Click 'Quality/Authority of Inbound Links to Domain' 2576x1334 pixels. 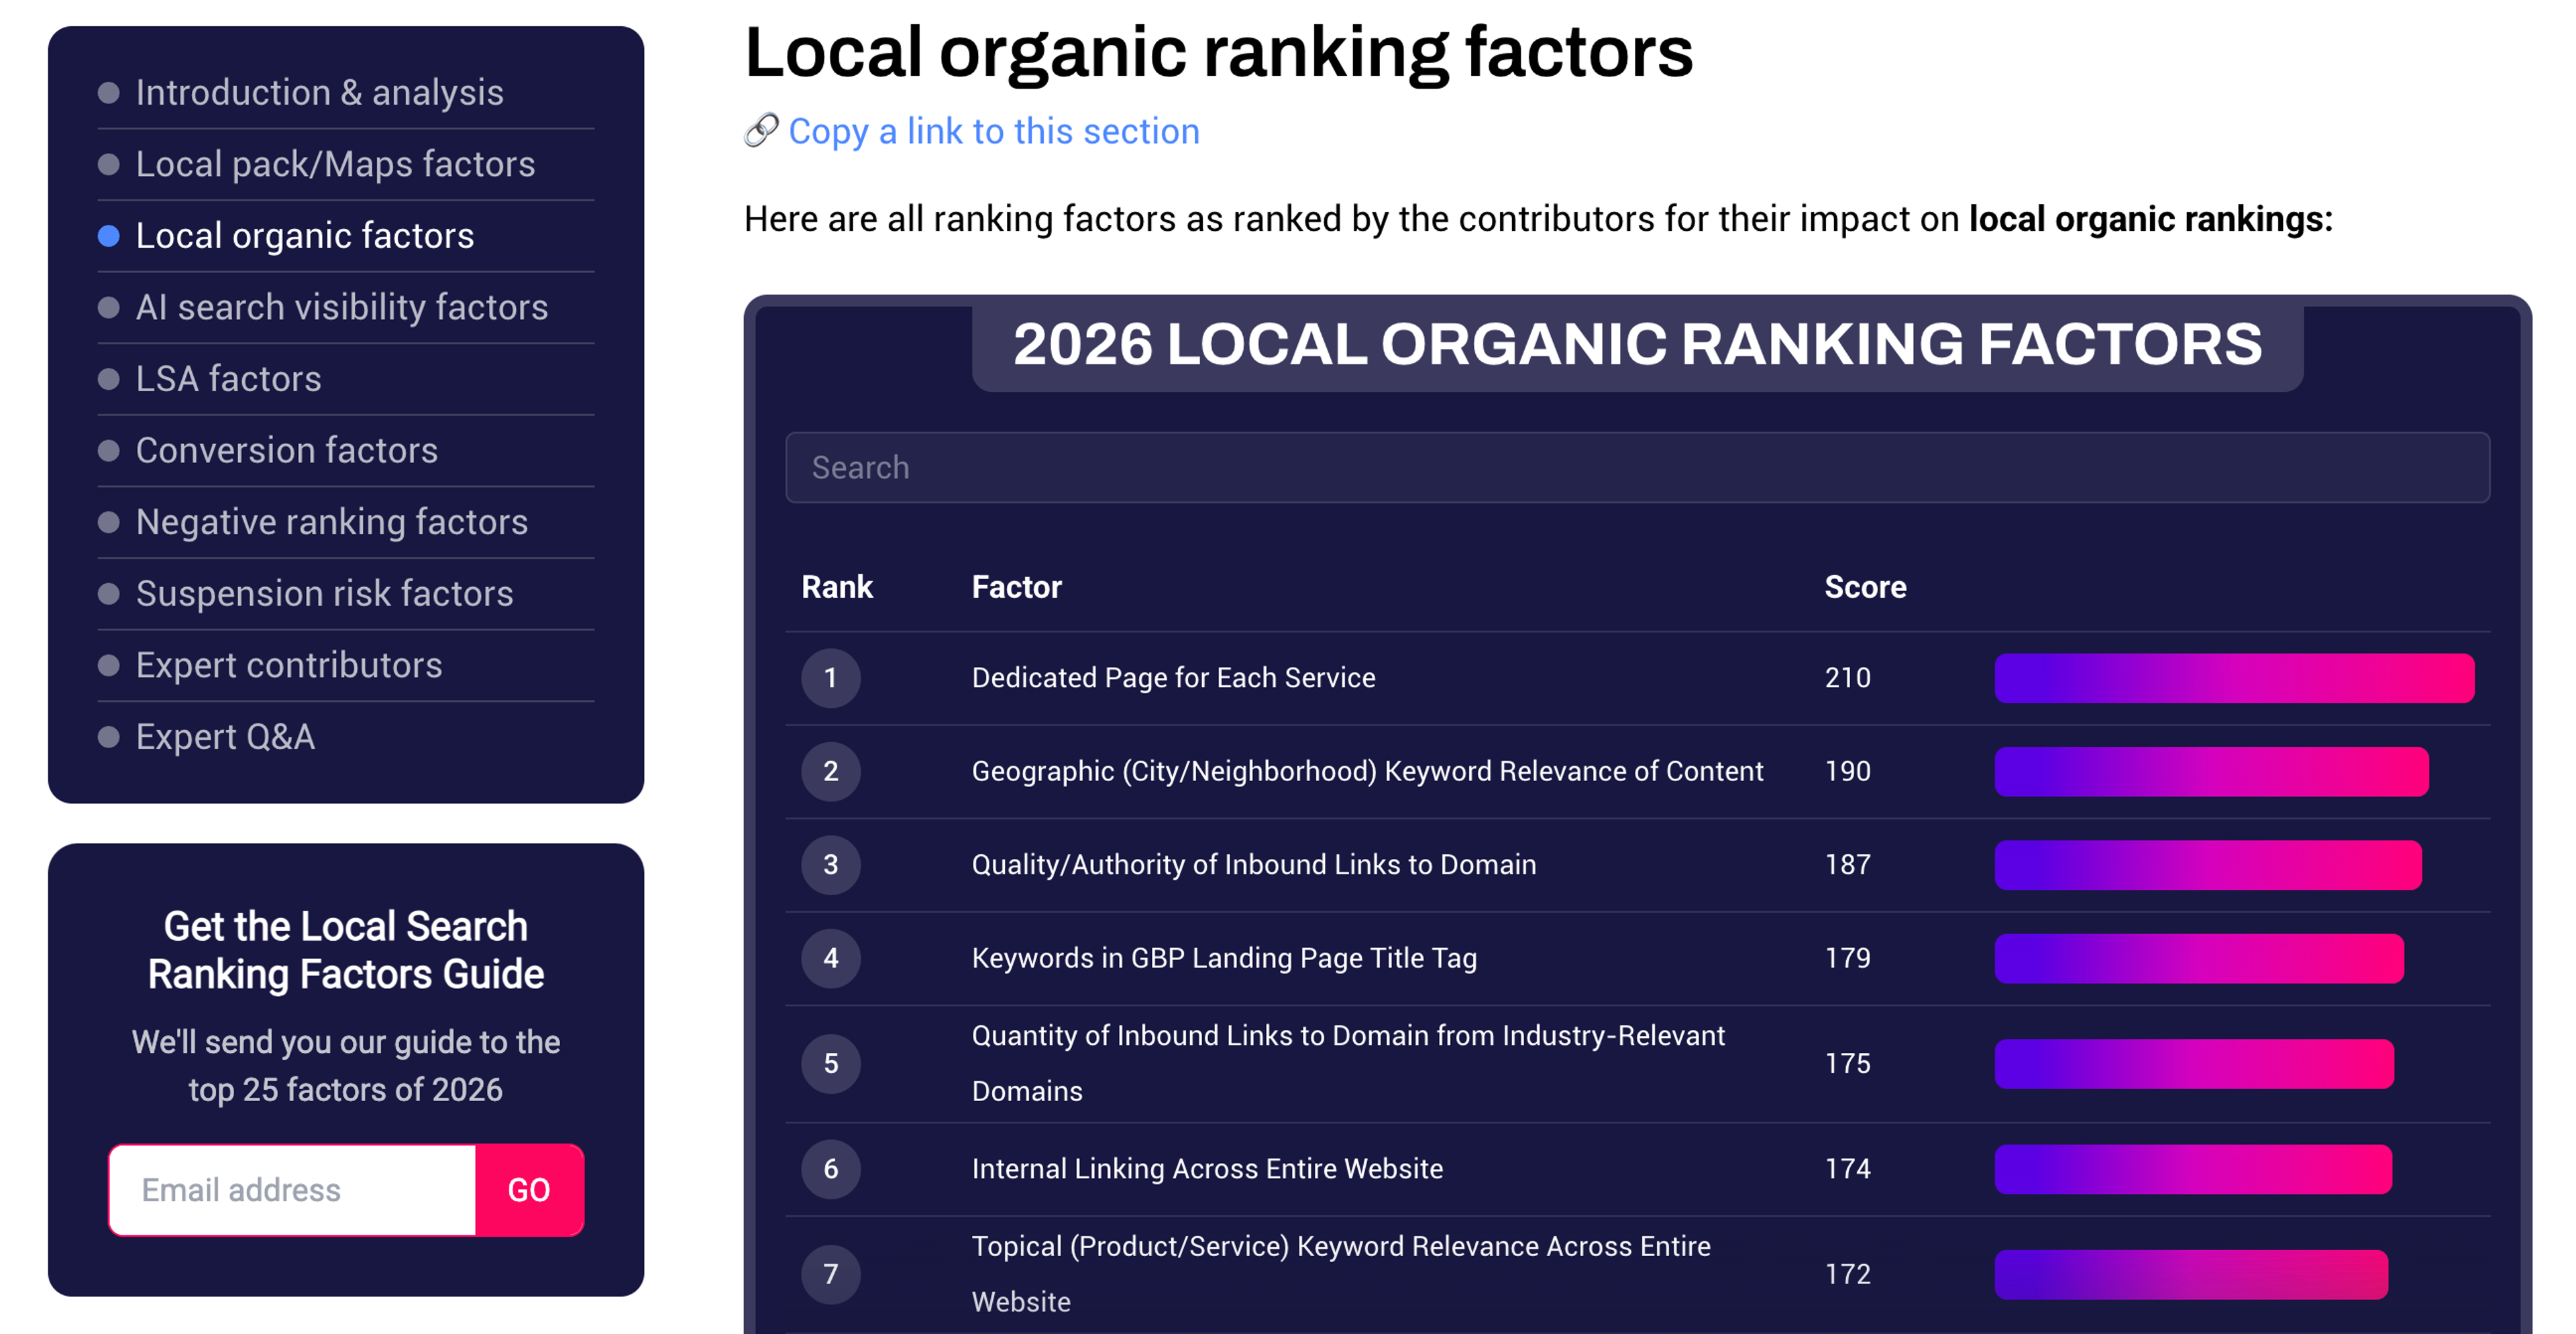pos(1253,864)
